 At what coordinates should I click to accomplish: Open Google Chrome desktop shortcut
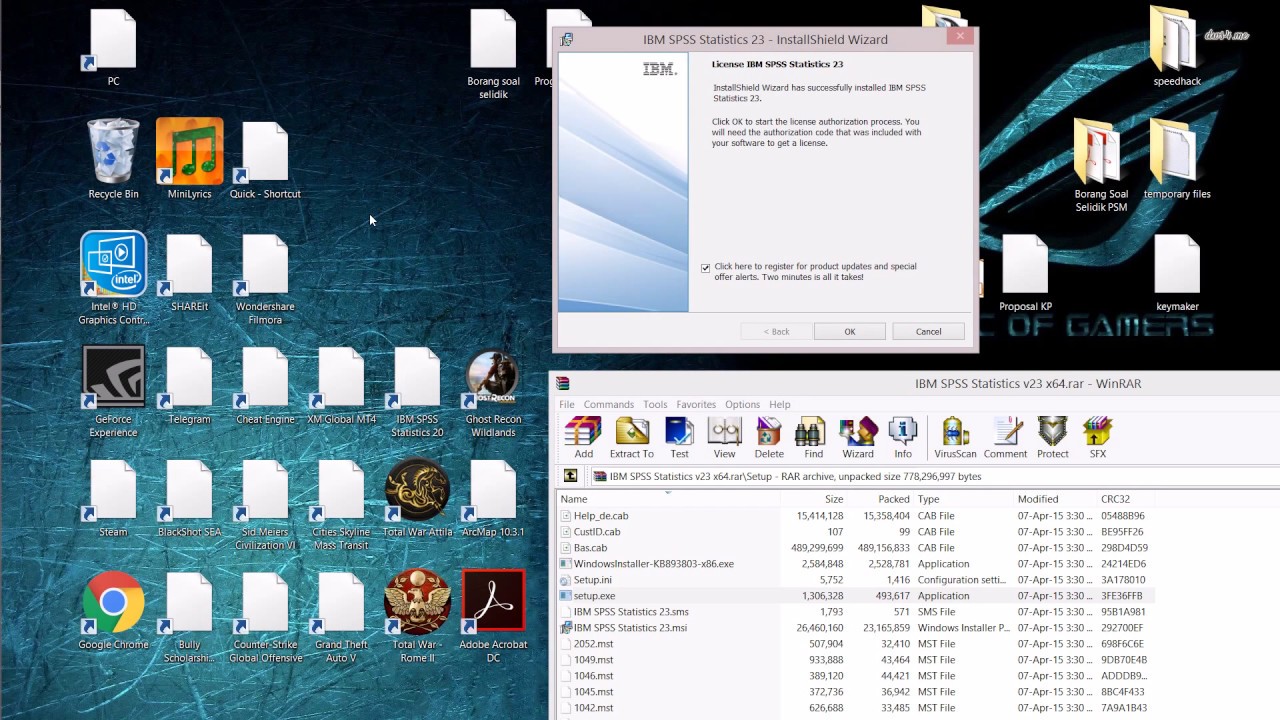click(113, 610)
